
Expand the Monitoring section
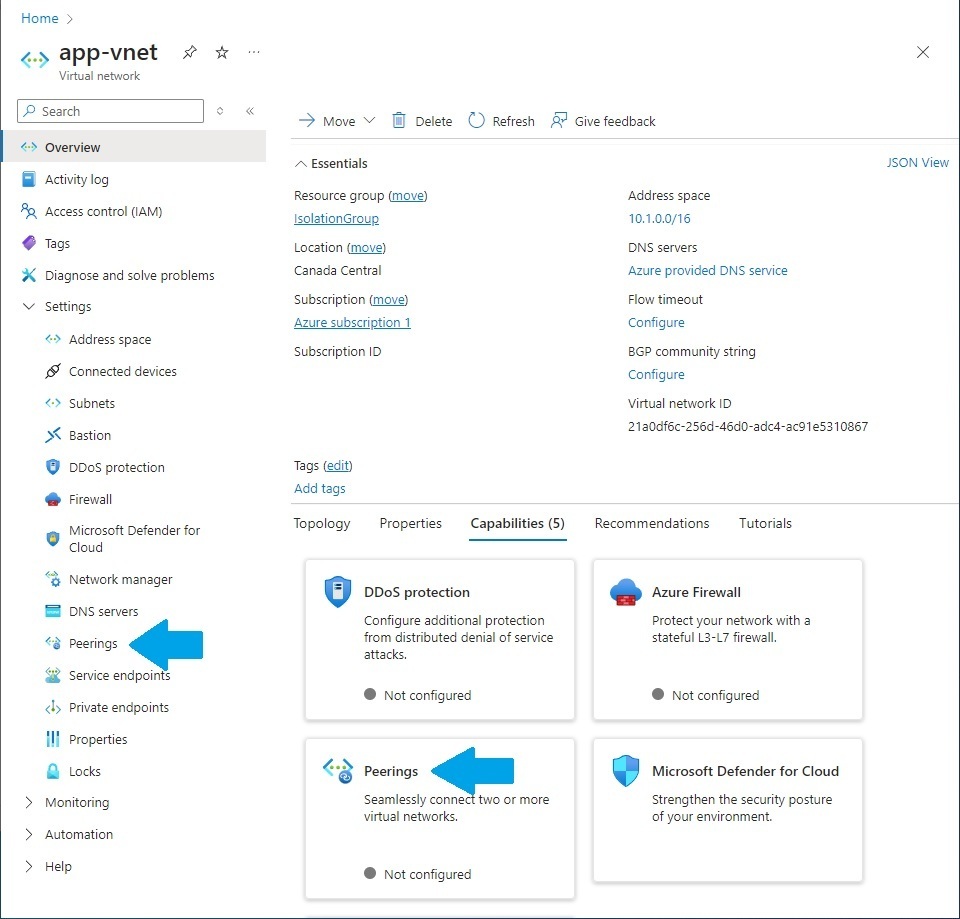coord(29,803)
